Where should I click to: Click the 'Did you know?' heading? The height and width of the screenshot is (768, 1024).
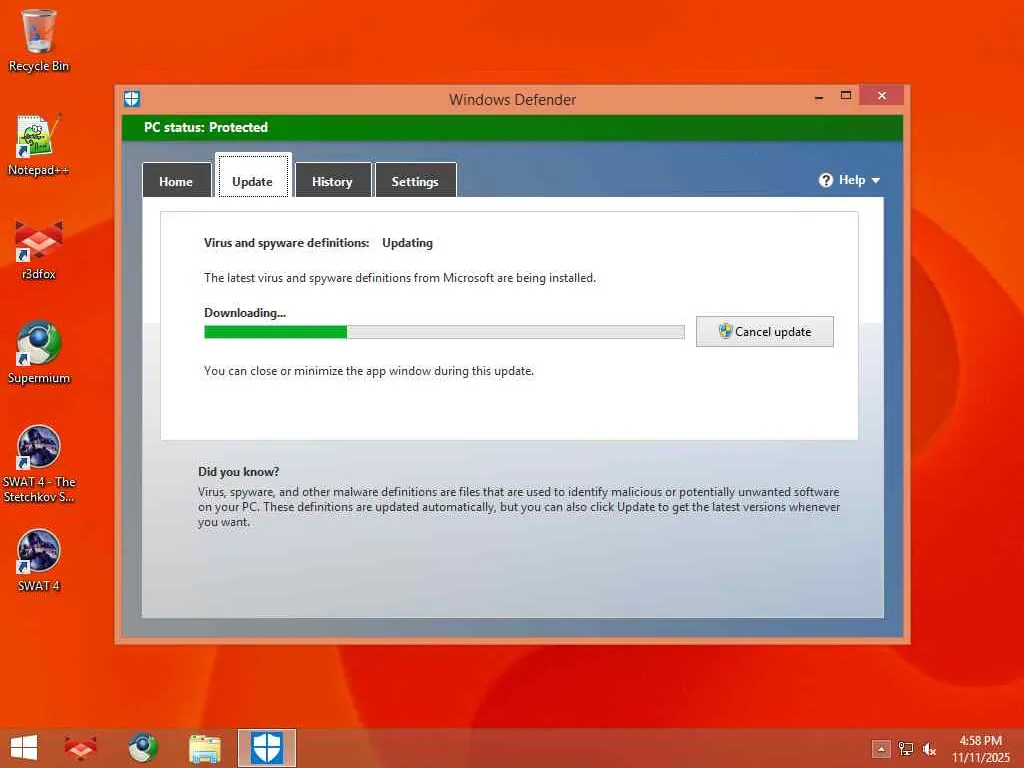pos(238,472)
